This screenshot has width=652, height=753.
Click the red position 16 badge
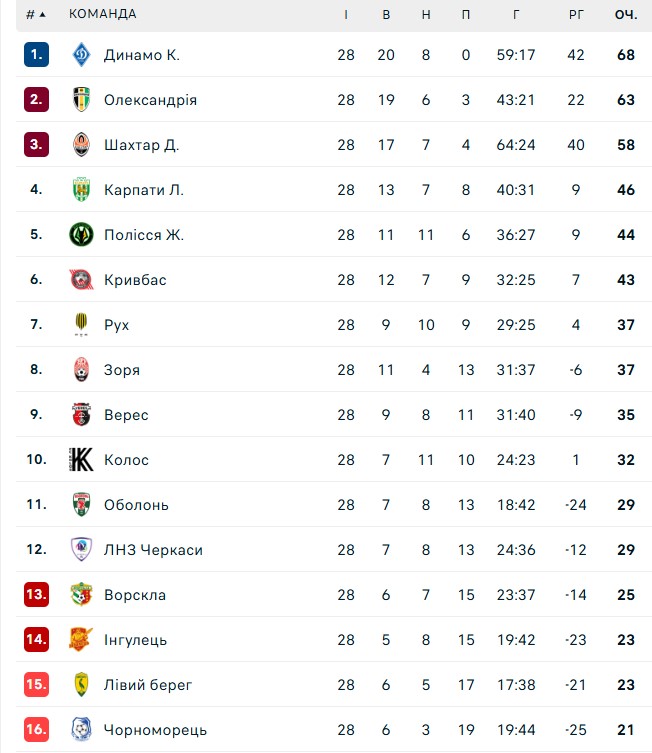36,730
